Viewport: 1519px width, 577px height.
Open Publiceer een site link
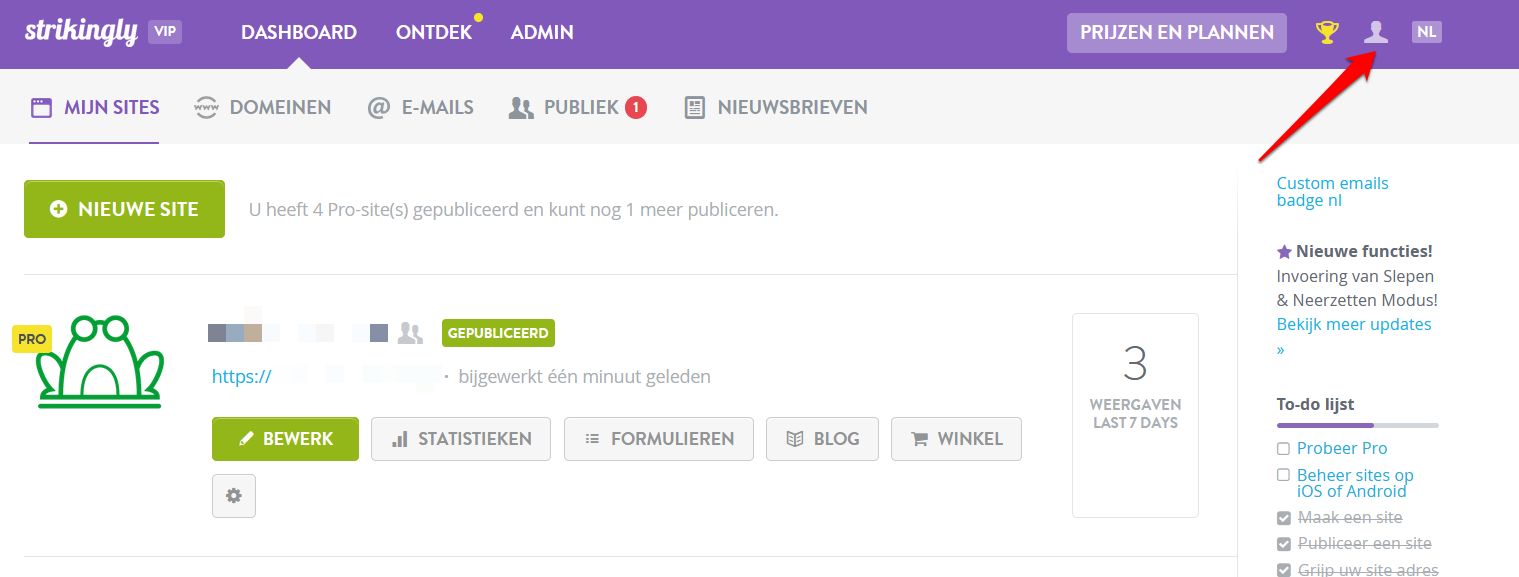1365,544
